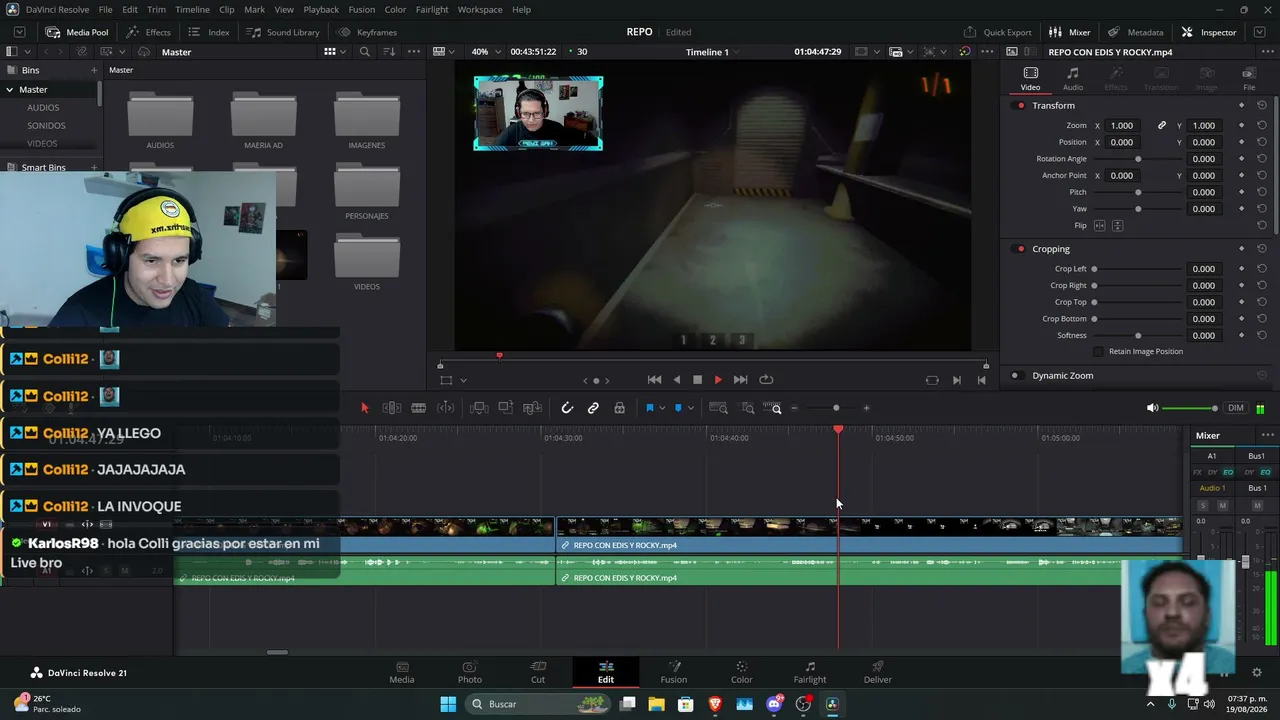Toggle loop playback in viewer

point(767,380)
